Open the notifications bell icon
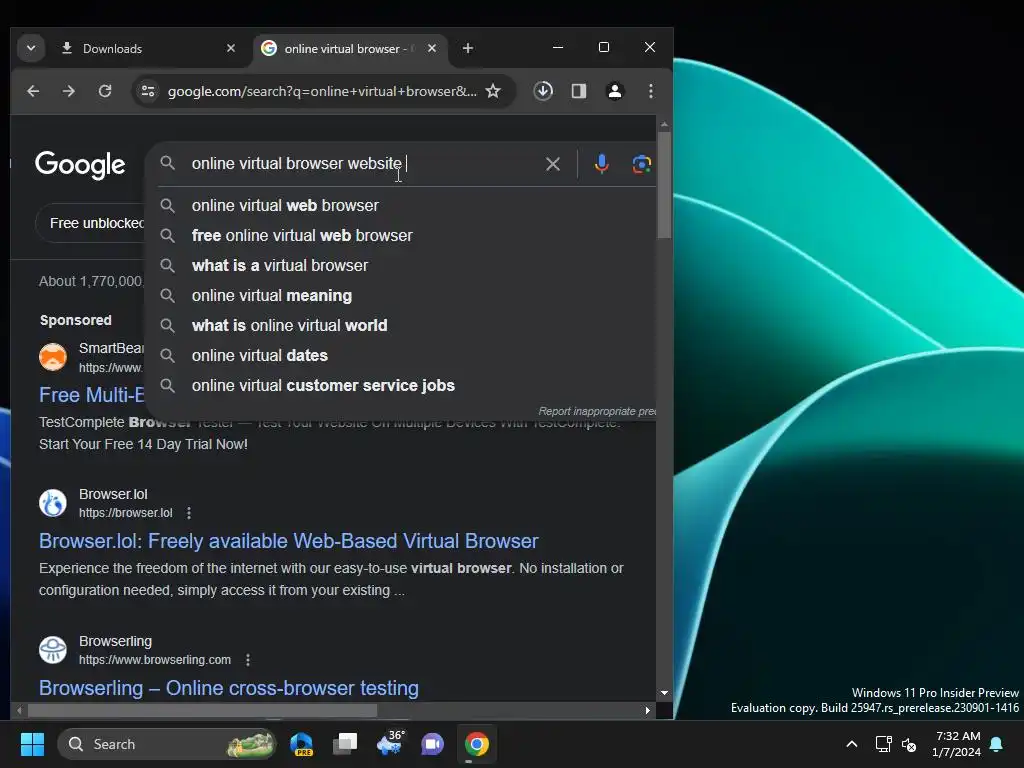The height and width of the screenshot is (768, 1024). (x=997, y=744)
